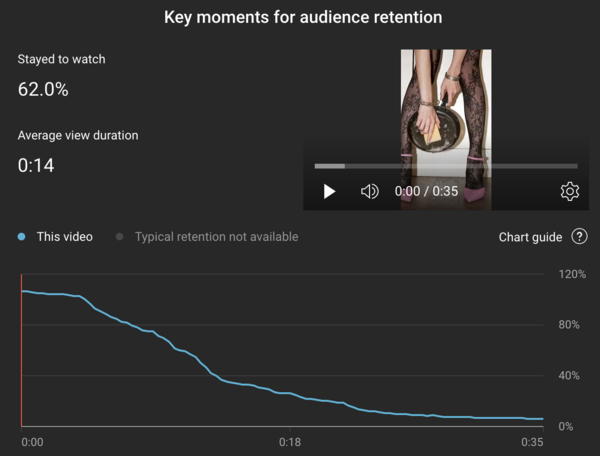Click the red marker at chart start
Image resolution: width=600 pixels, height=456 pixels.
point(21,350)
